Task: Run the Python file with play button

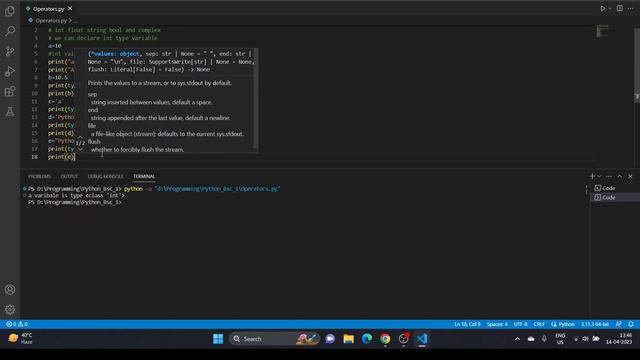Action: 602,9
